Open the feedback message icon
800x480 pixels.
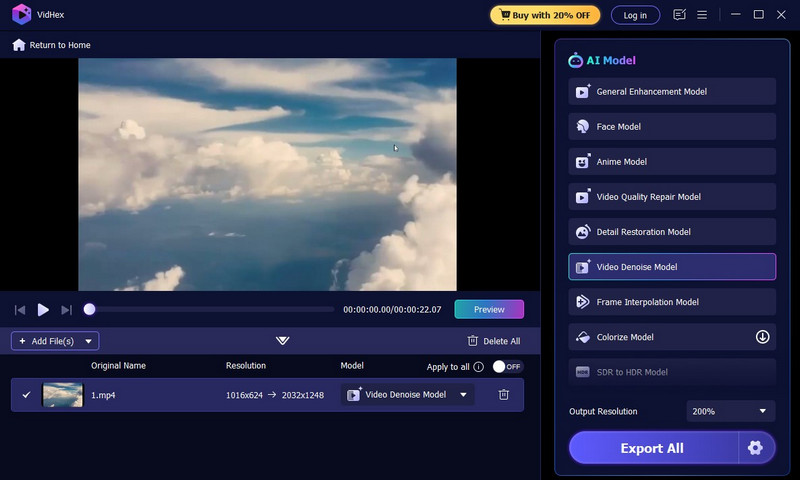(679, 15)
